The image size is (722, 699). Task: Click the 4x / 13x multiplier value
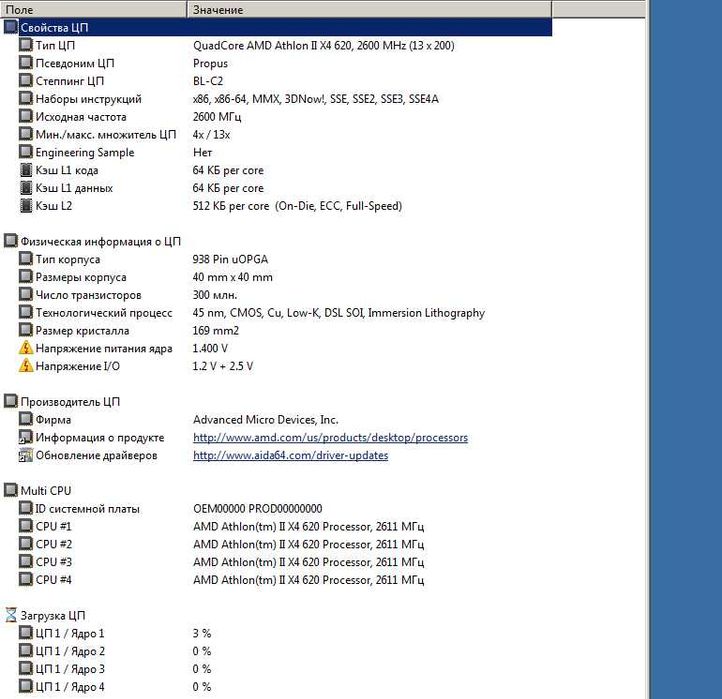tap(211, 134)
